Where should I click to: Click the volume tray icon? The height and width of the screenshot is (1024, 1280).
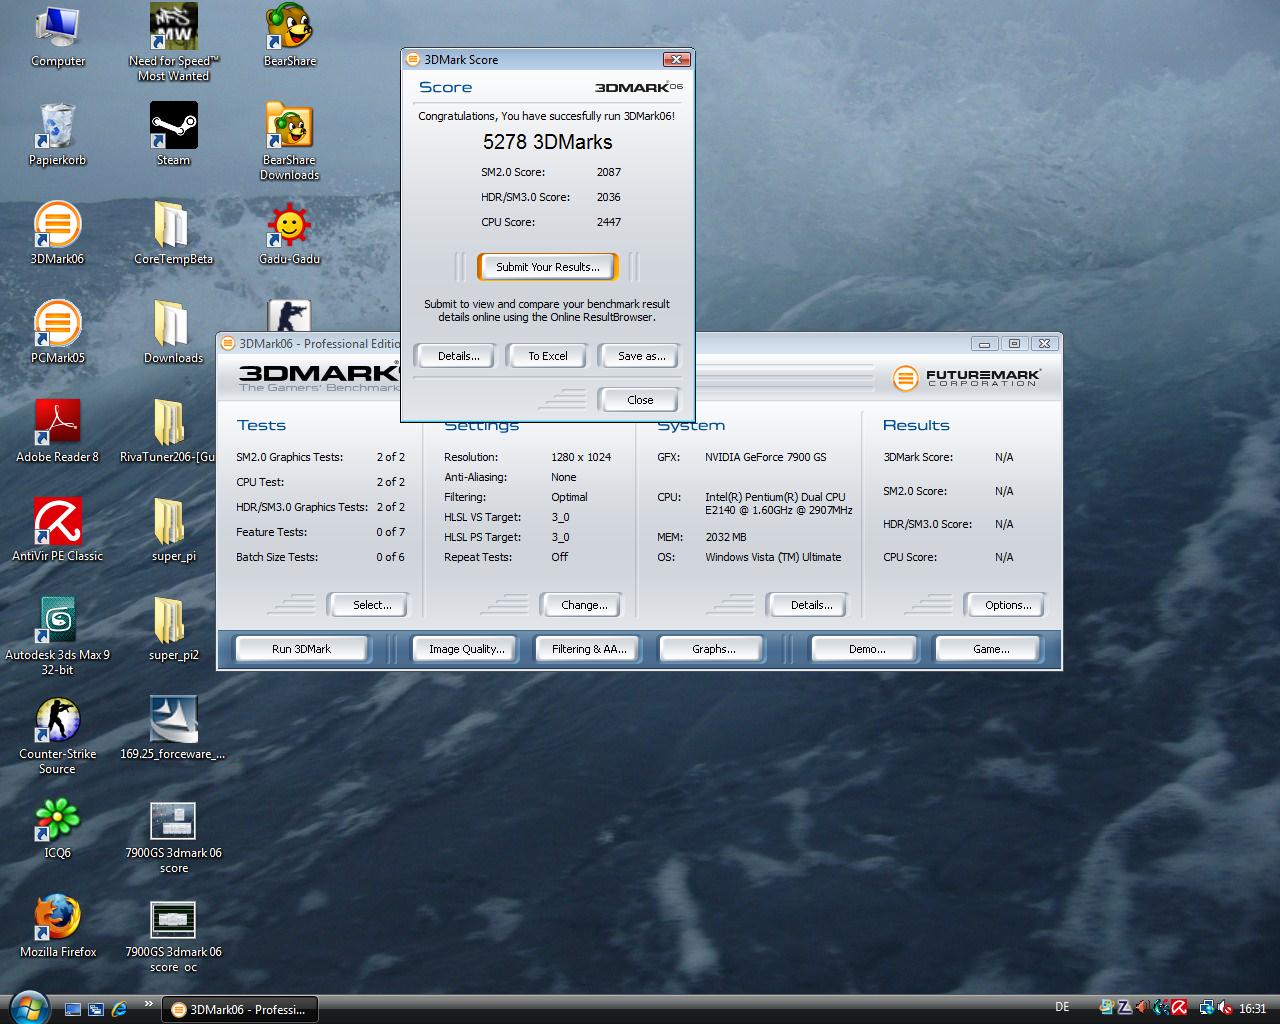pos(1223,1008)
